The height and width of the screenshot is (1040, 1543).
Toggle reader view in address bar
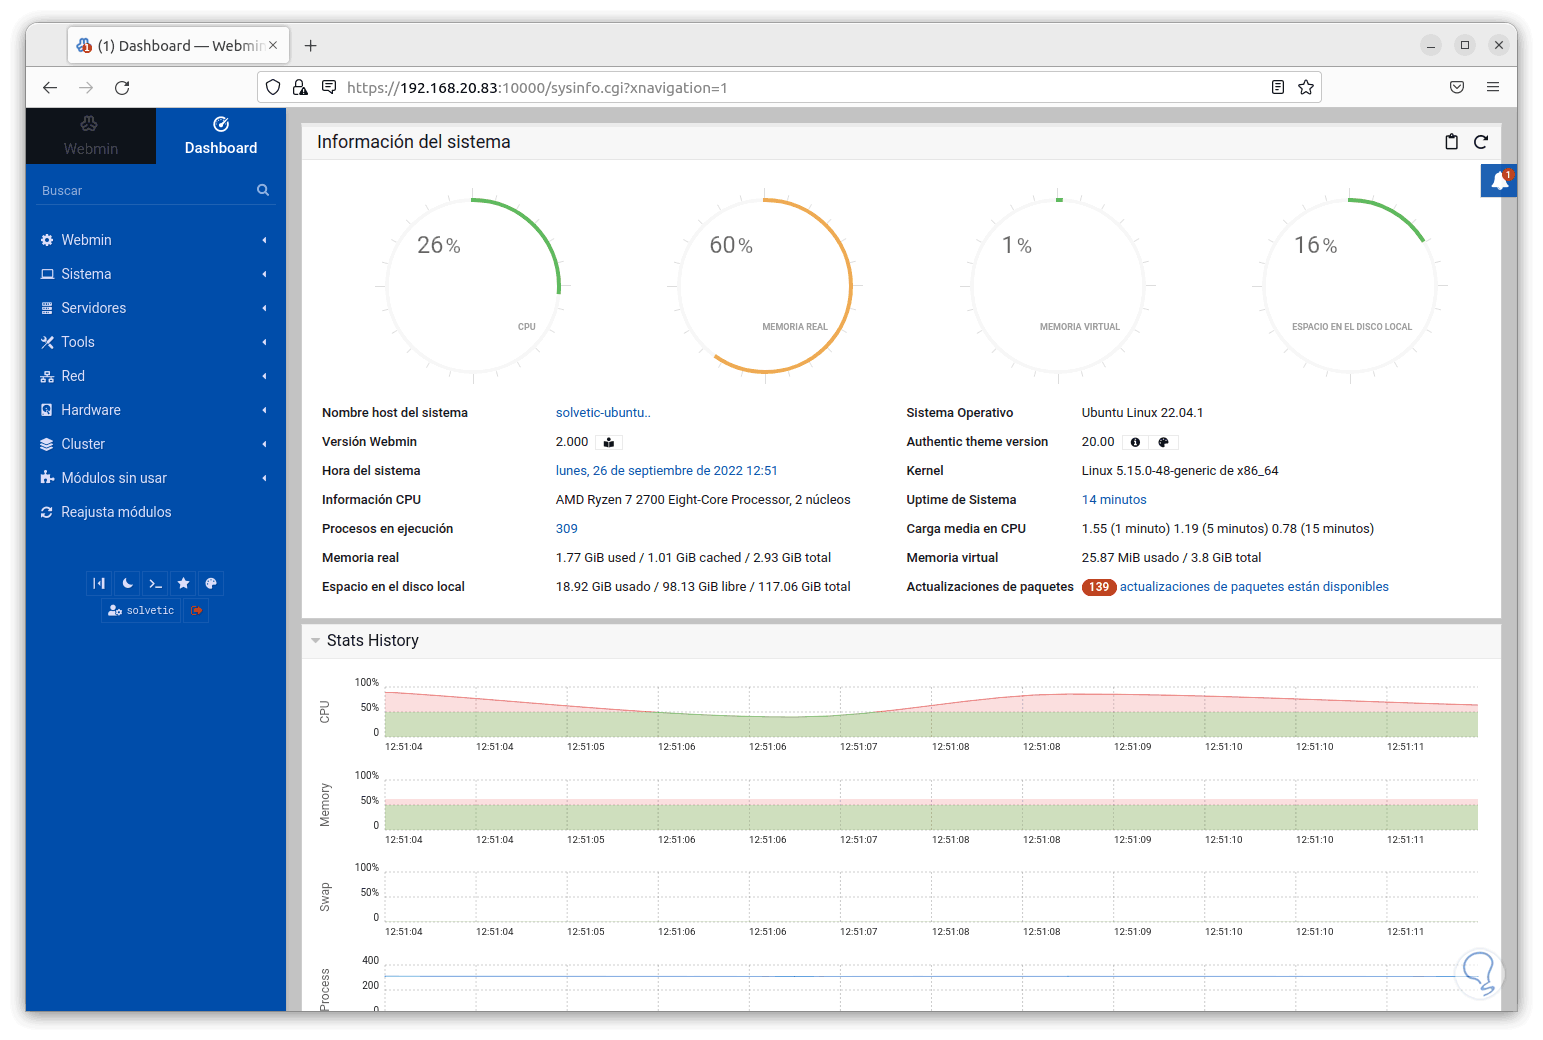coord(1278,88)
